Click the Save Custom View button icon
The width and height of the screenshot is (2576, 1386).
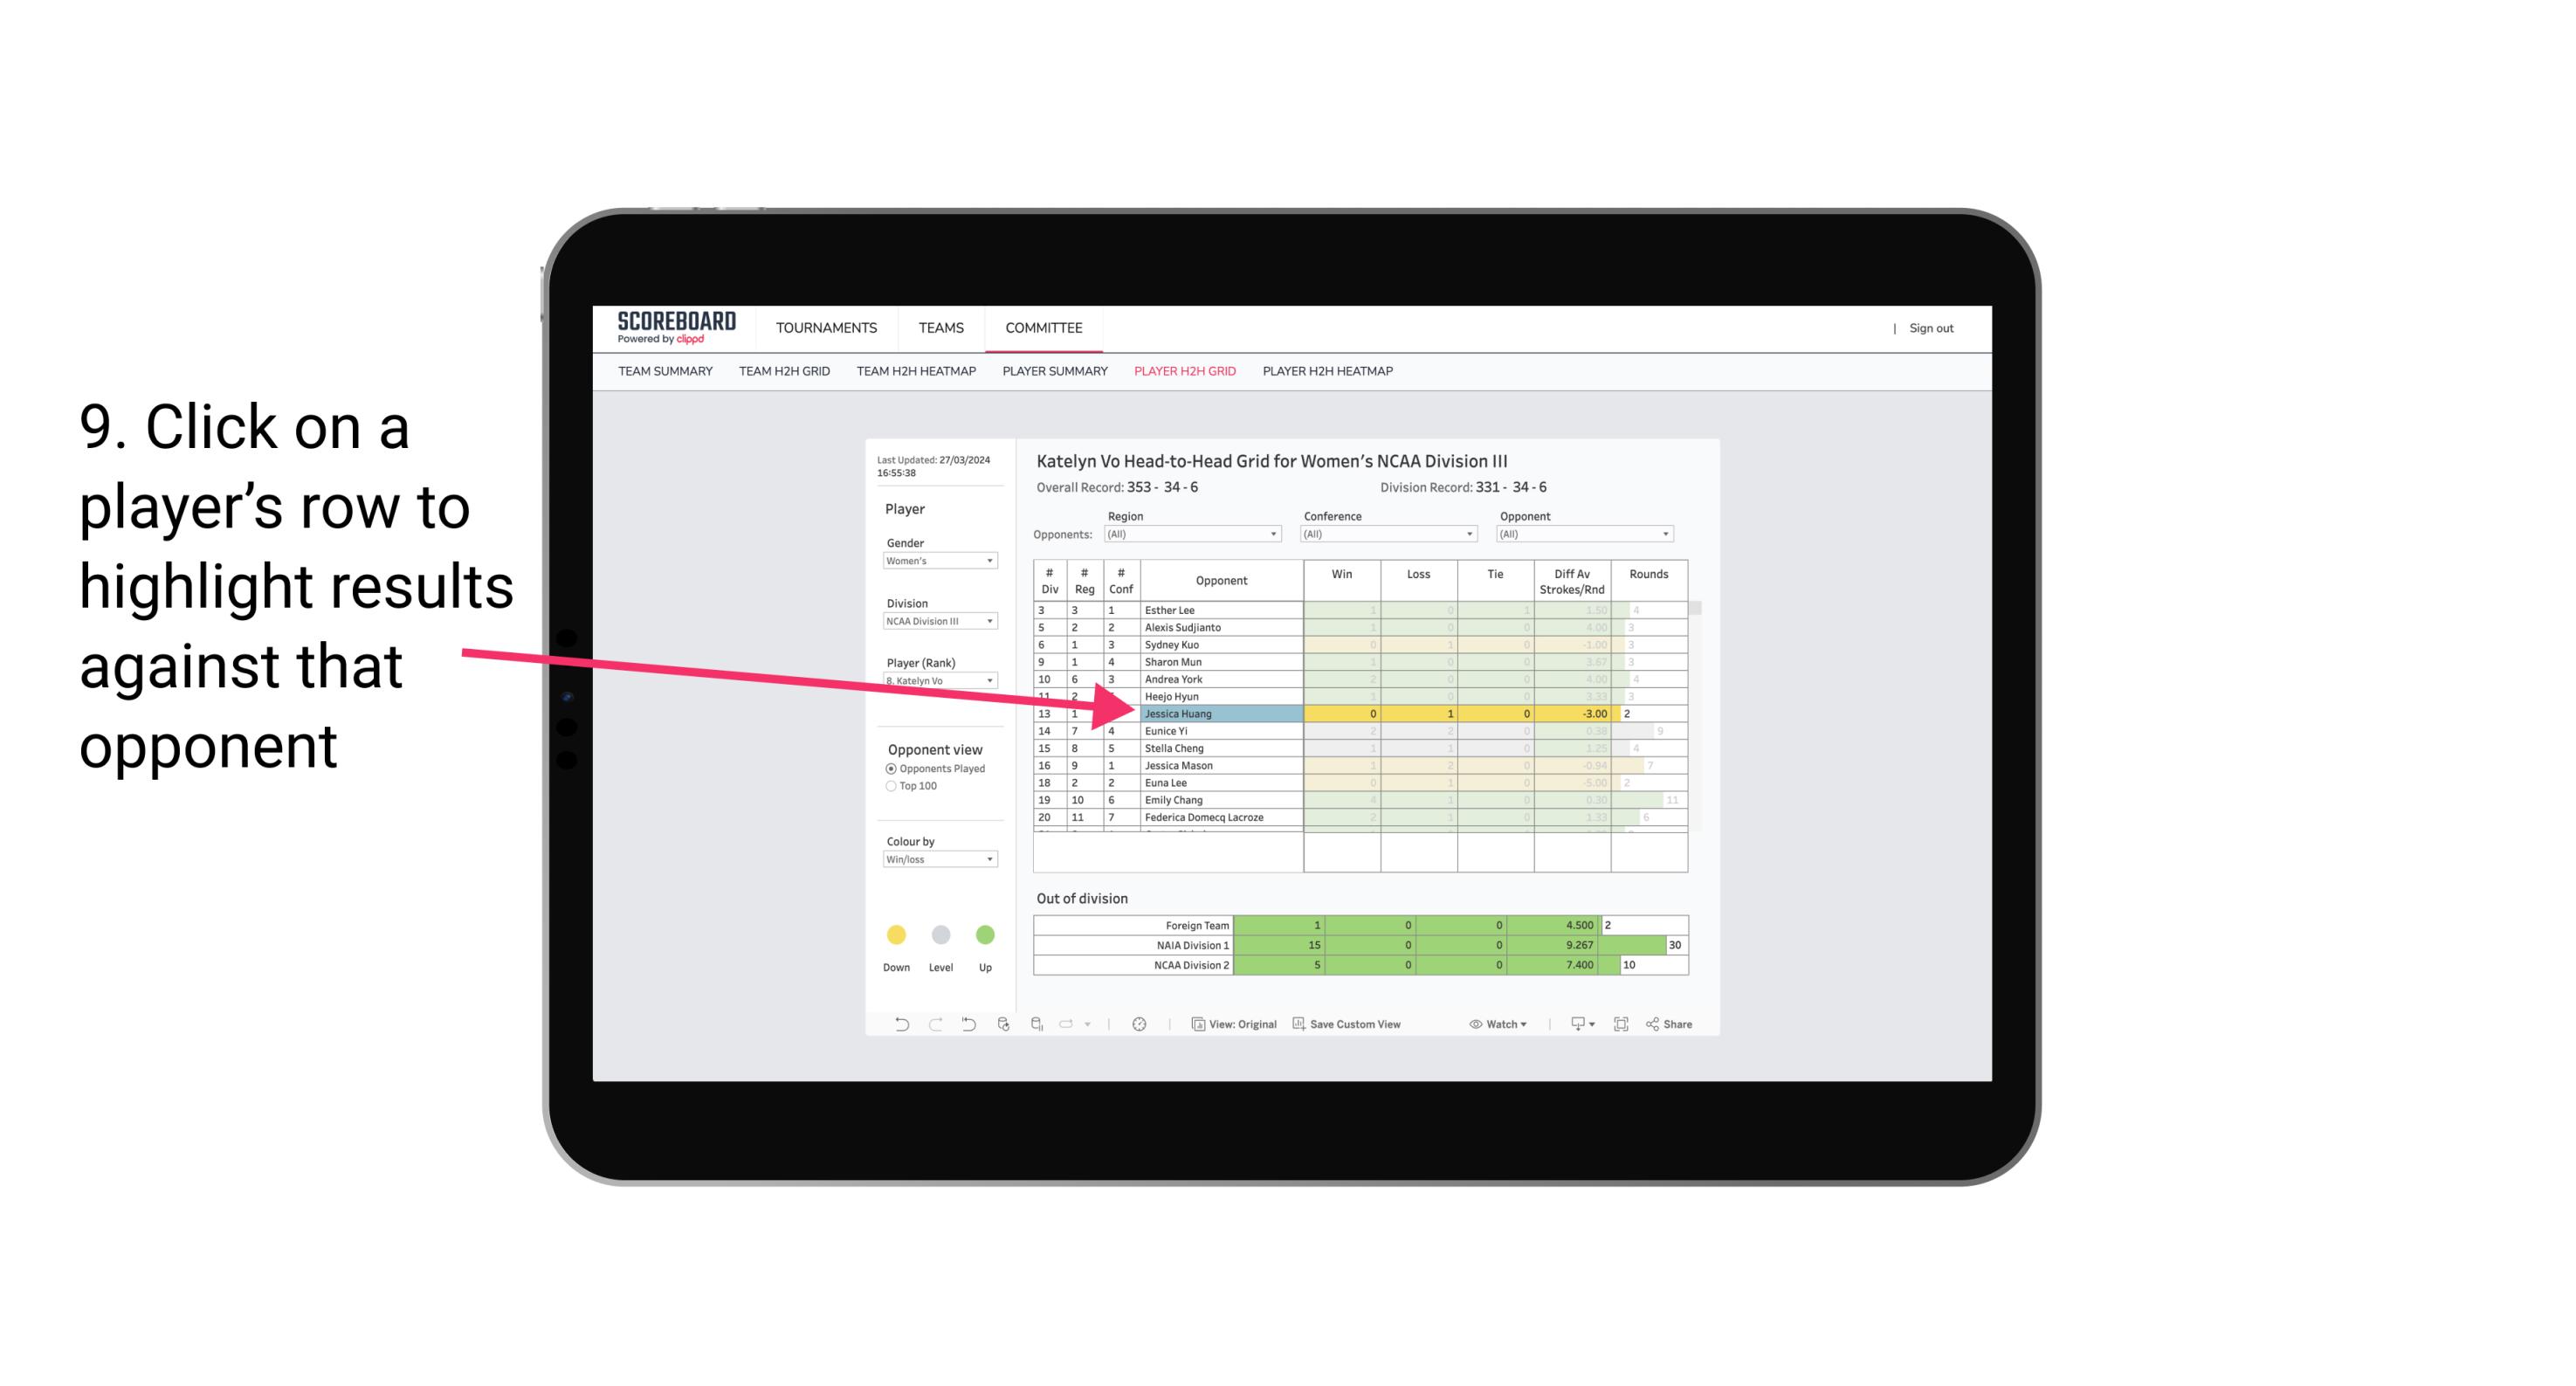(1295, 1024)
